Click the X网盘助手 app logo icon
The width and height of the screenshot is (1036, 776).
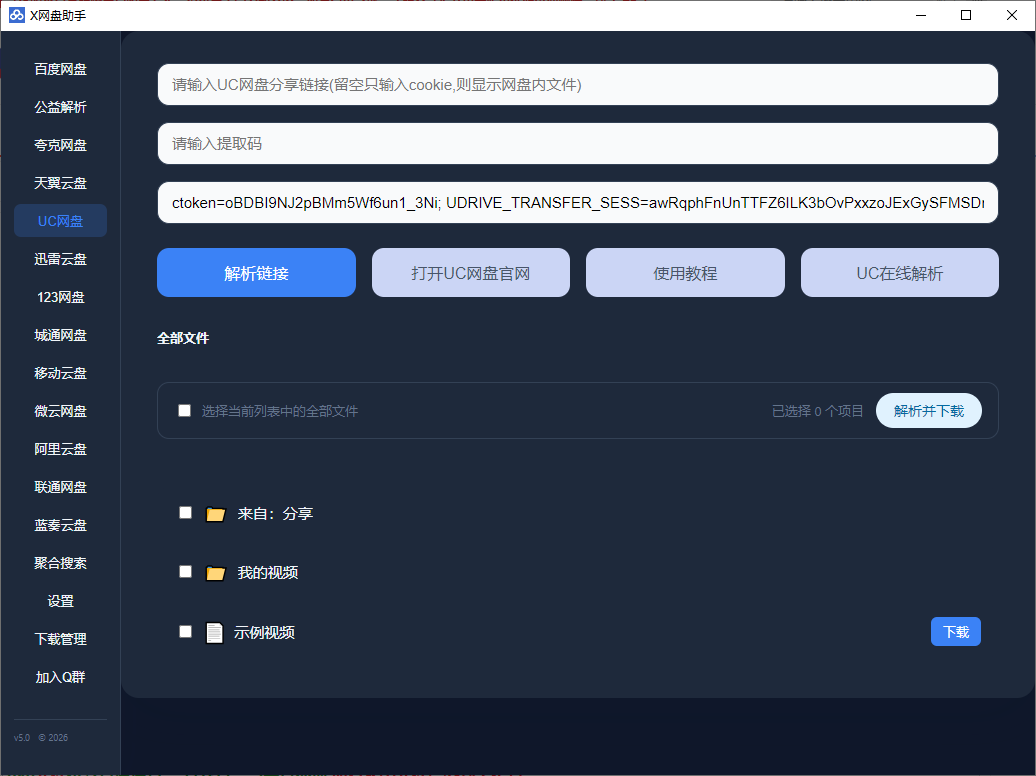pos(17,15)
